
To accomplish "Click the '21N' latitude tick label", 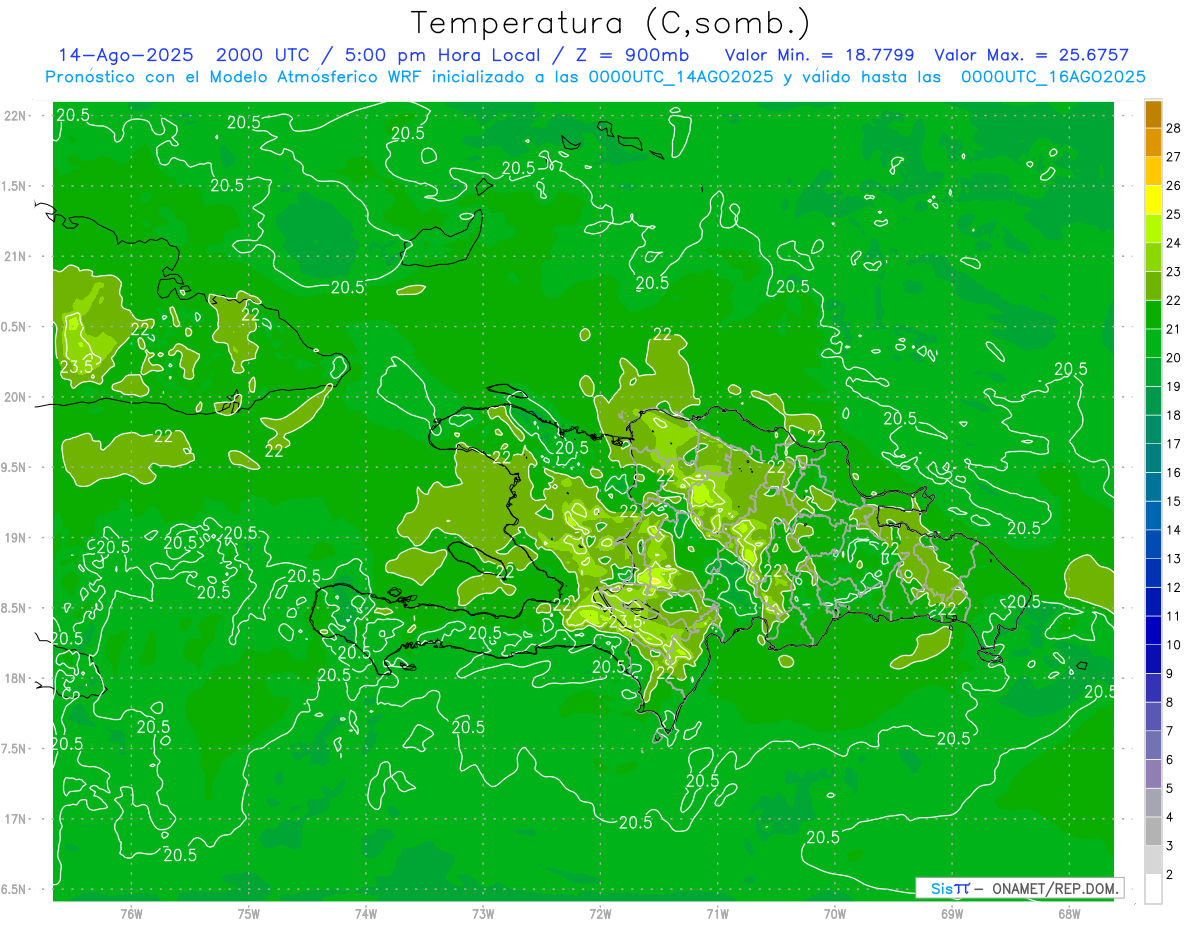I will click(x=17, y=257).
